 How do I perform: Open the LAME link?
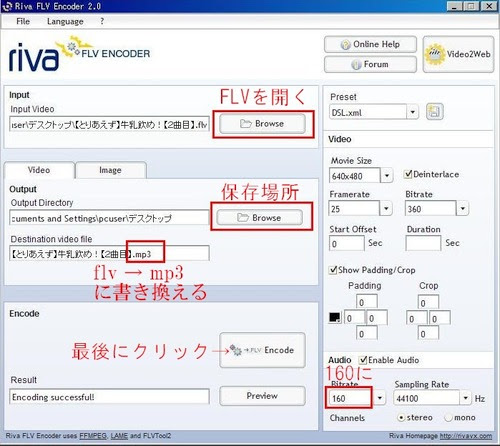click(119, 436)
